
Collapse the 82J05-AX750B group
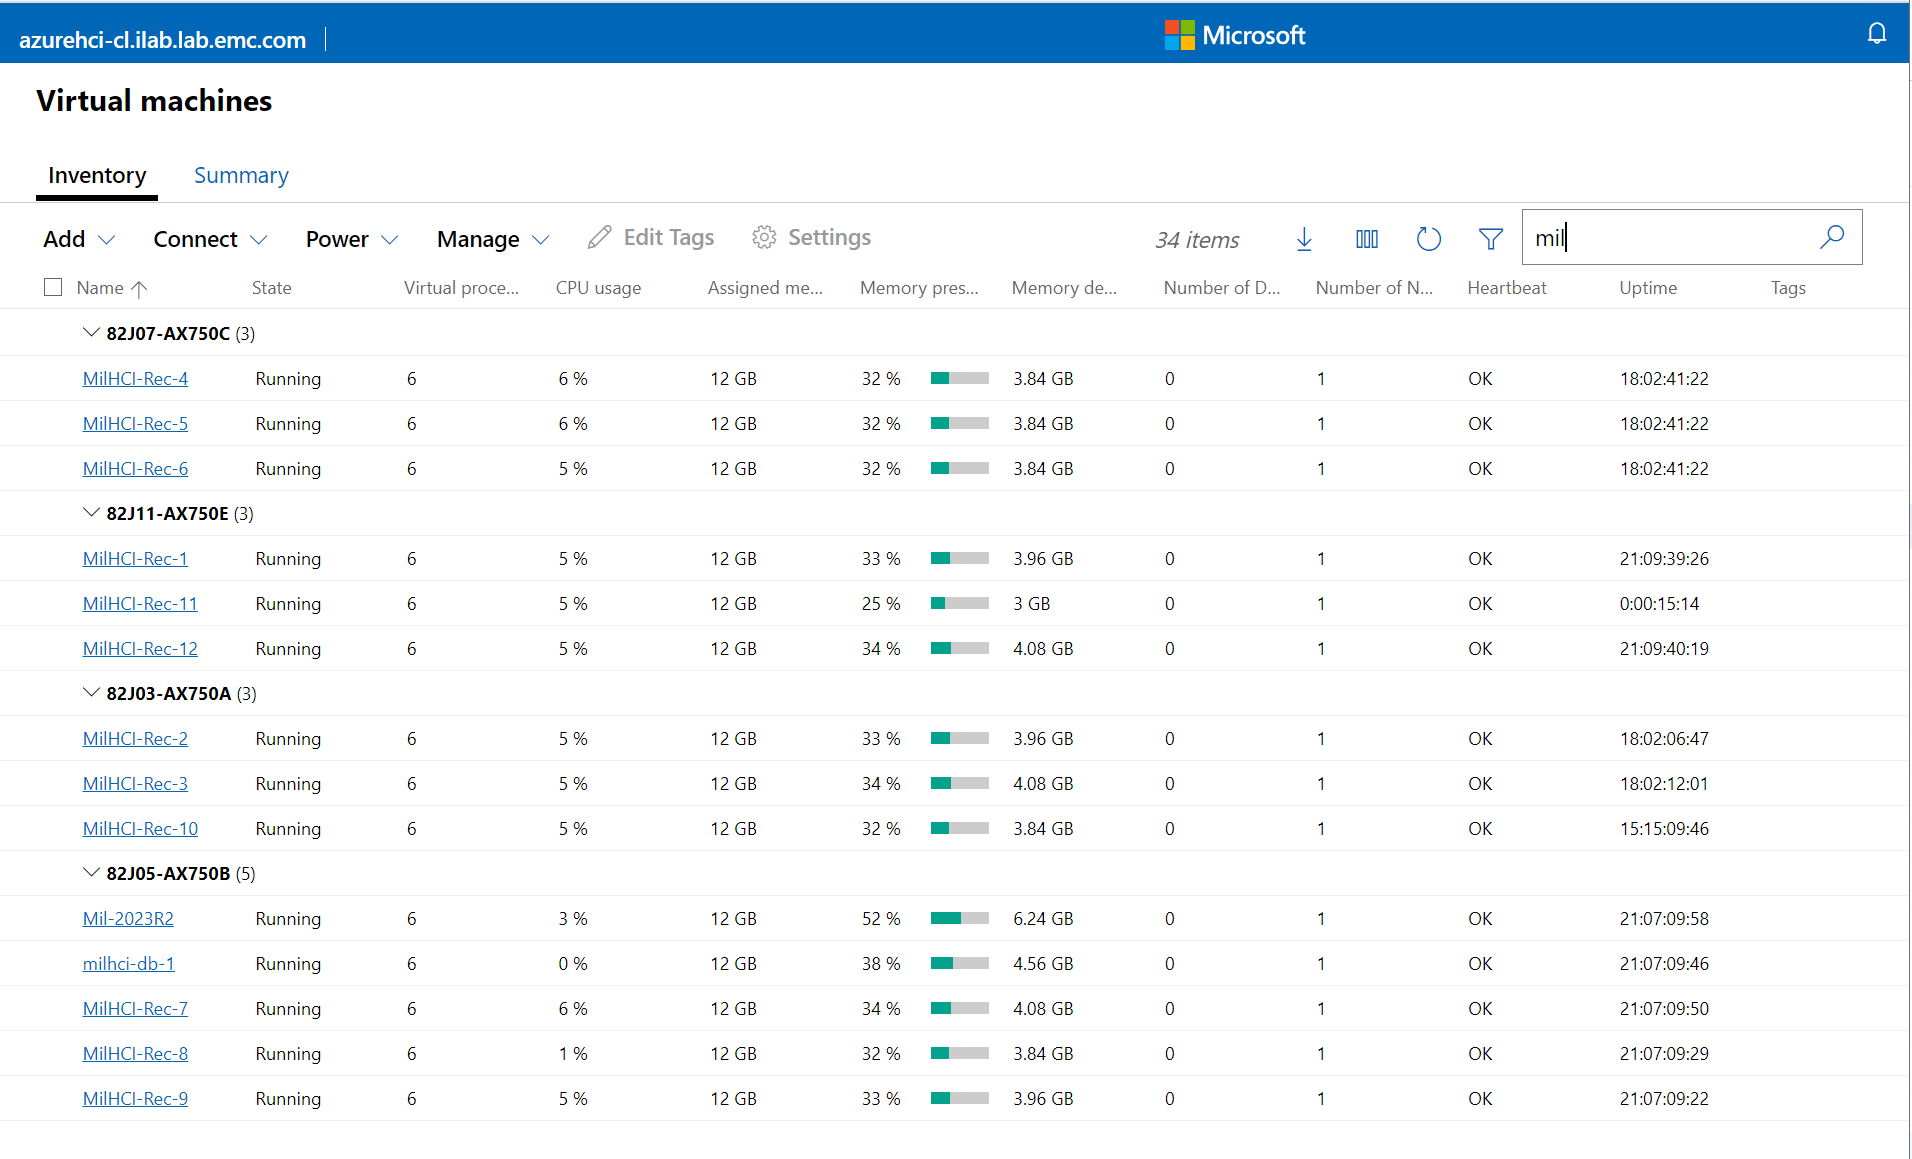coord(91,873)
